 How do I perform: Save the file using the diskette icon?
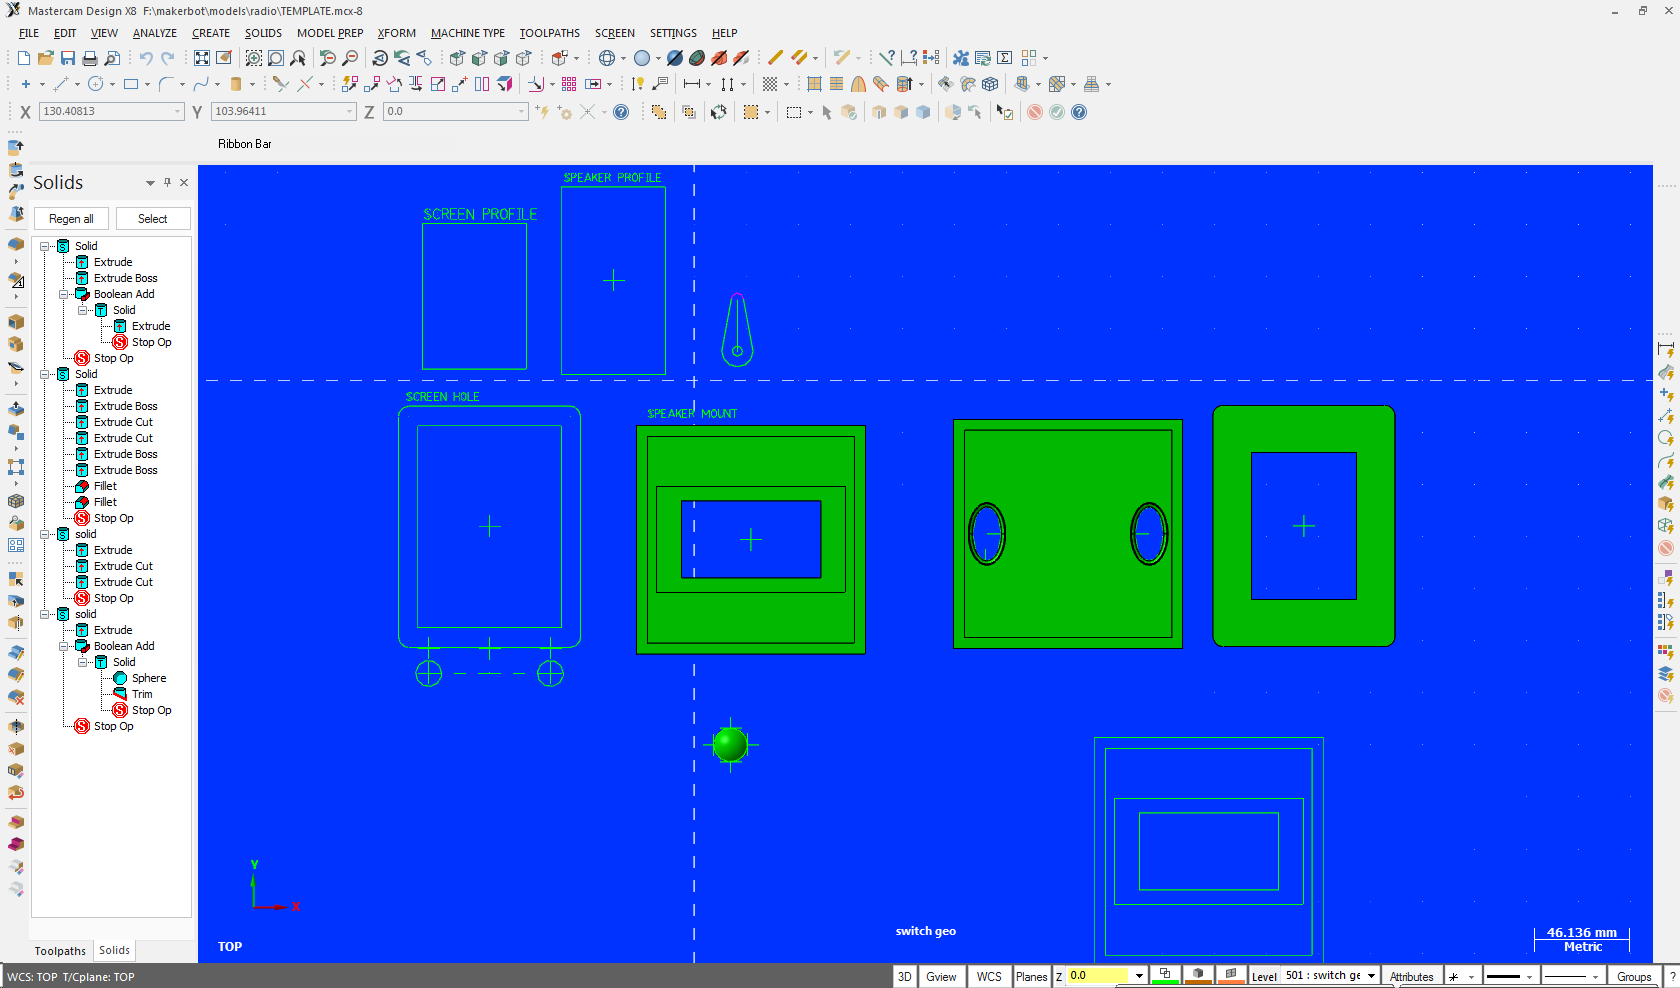point(68,58)
